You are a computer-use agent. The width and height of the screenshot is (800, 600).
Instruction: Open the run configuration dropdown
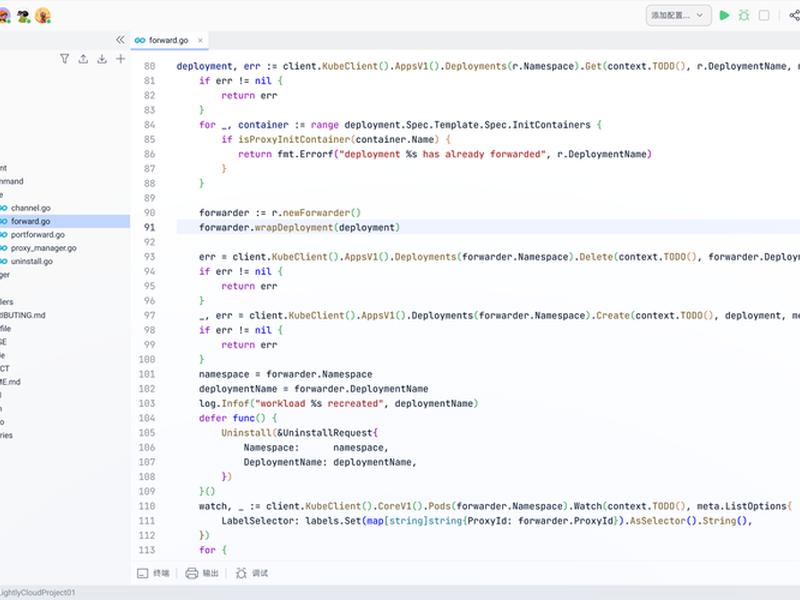click(x=678, y=15)
